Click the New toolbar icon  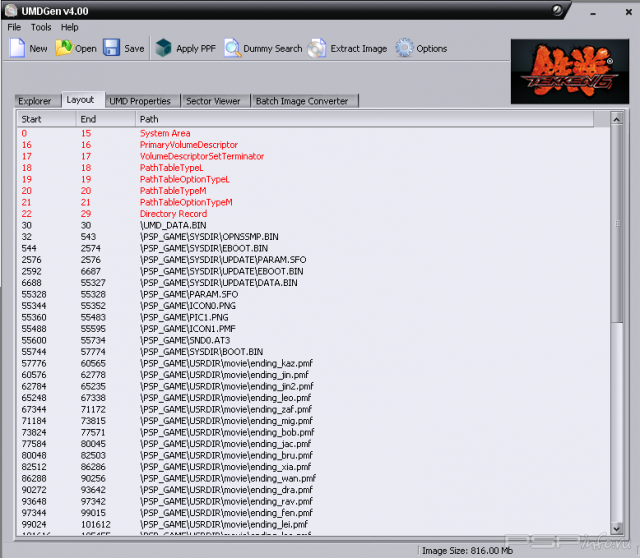tap(17, 48)
